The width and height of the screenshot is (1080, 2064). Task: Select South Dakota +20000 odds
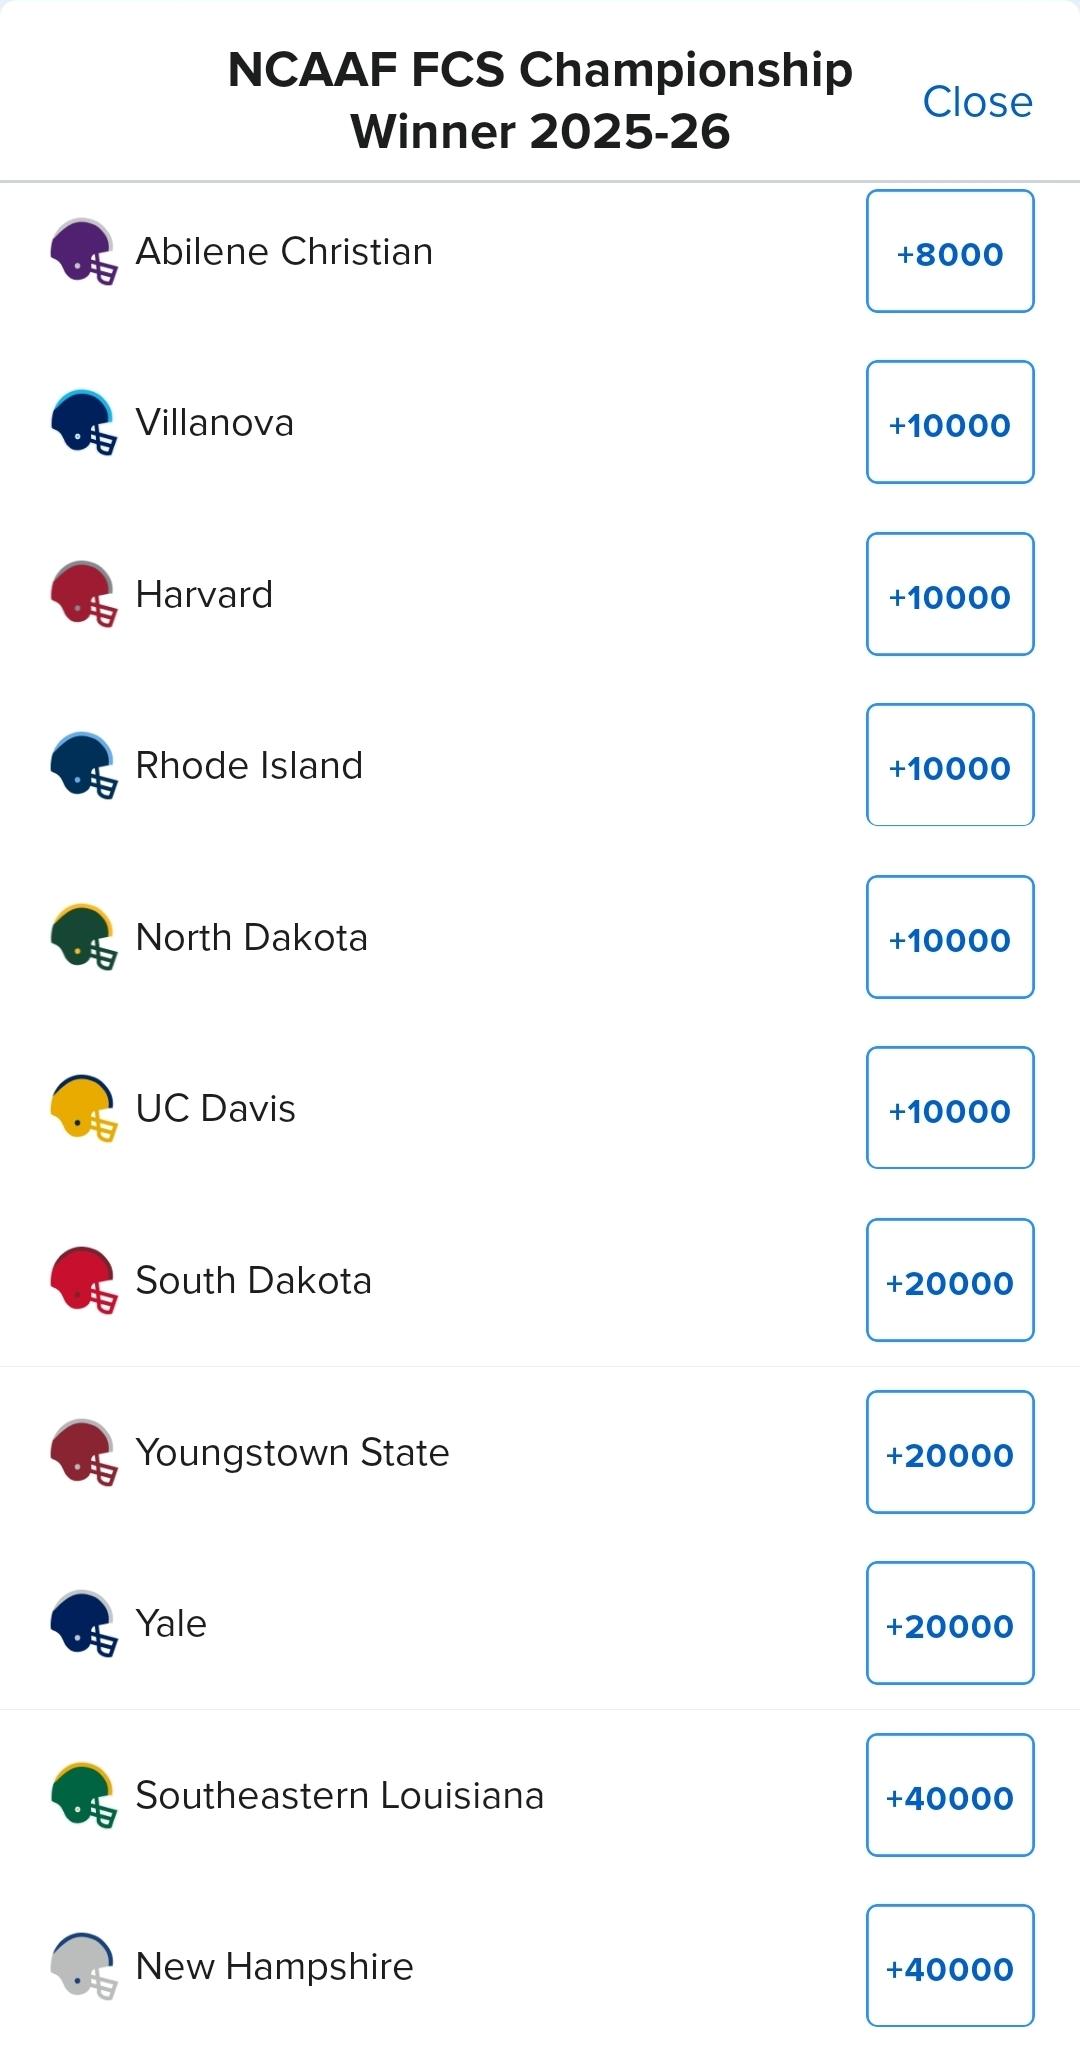pos(950,1281)
